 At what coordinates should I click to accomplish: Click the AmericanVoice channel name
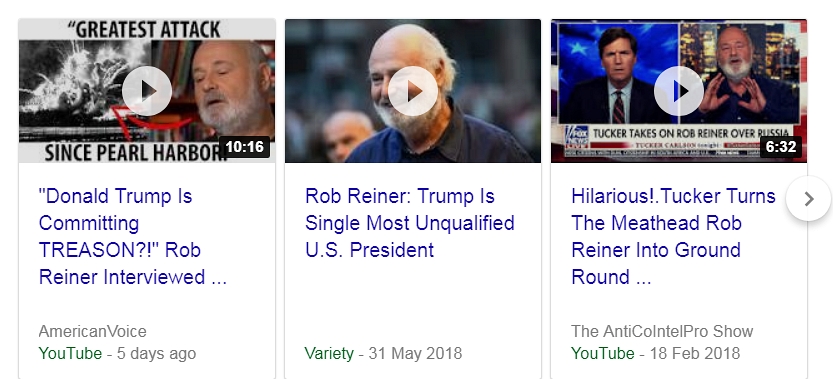point(92,332)
